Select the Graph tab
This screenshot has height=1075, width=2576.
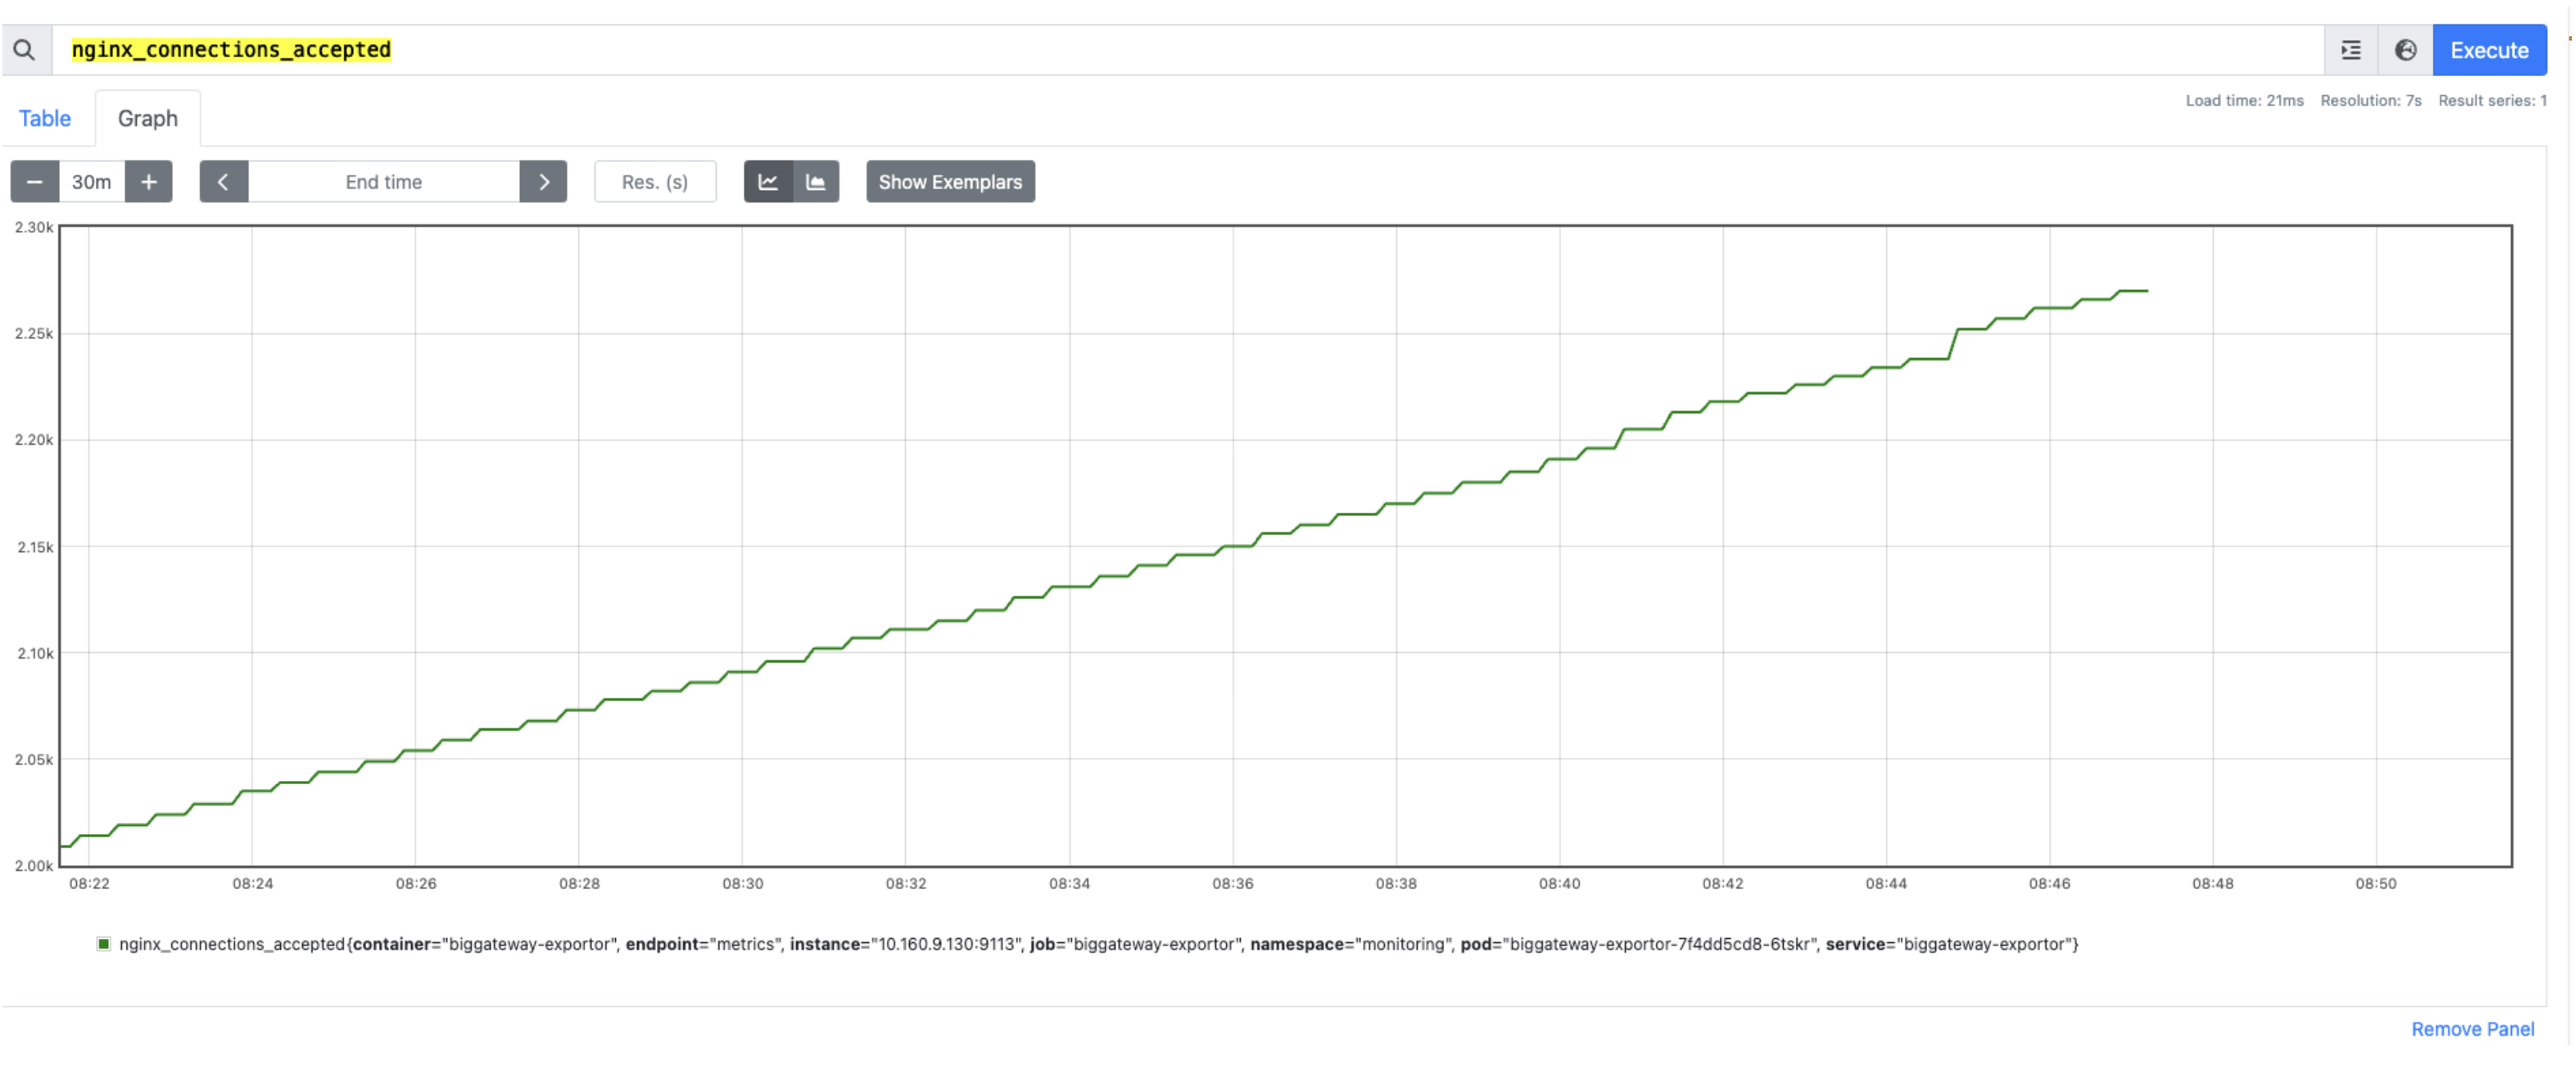click(x=147, y=118)
